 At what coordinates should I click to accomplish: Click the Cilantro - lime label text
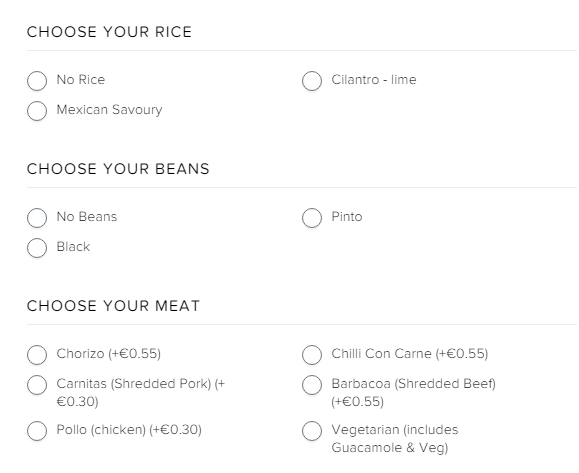click(x=374, y=79)
